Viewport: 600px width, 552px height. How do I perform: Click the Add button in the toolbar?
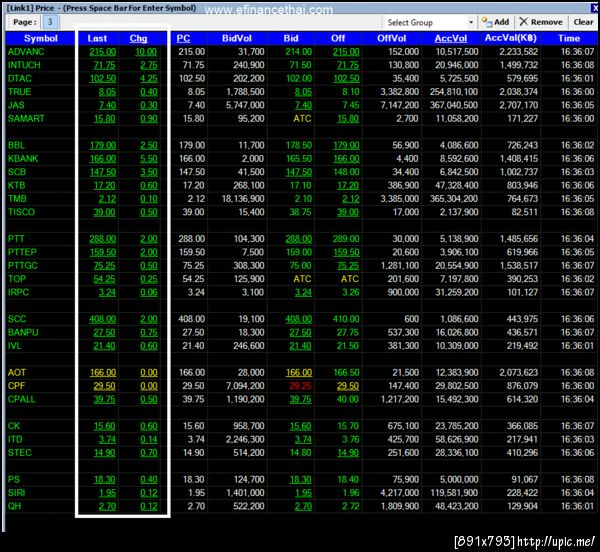(x=496, y=22)
